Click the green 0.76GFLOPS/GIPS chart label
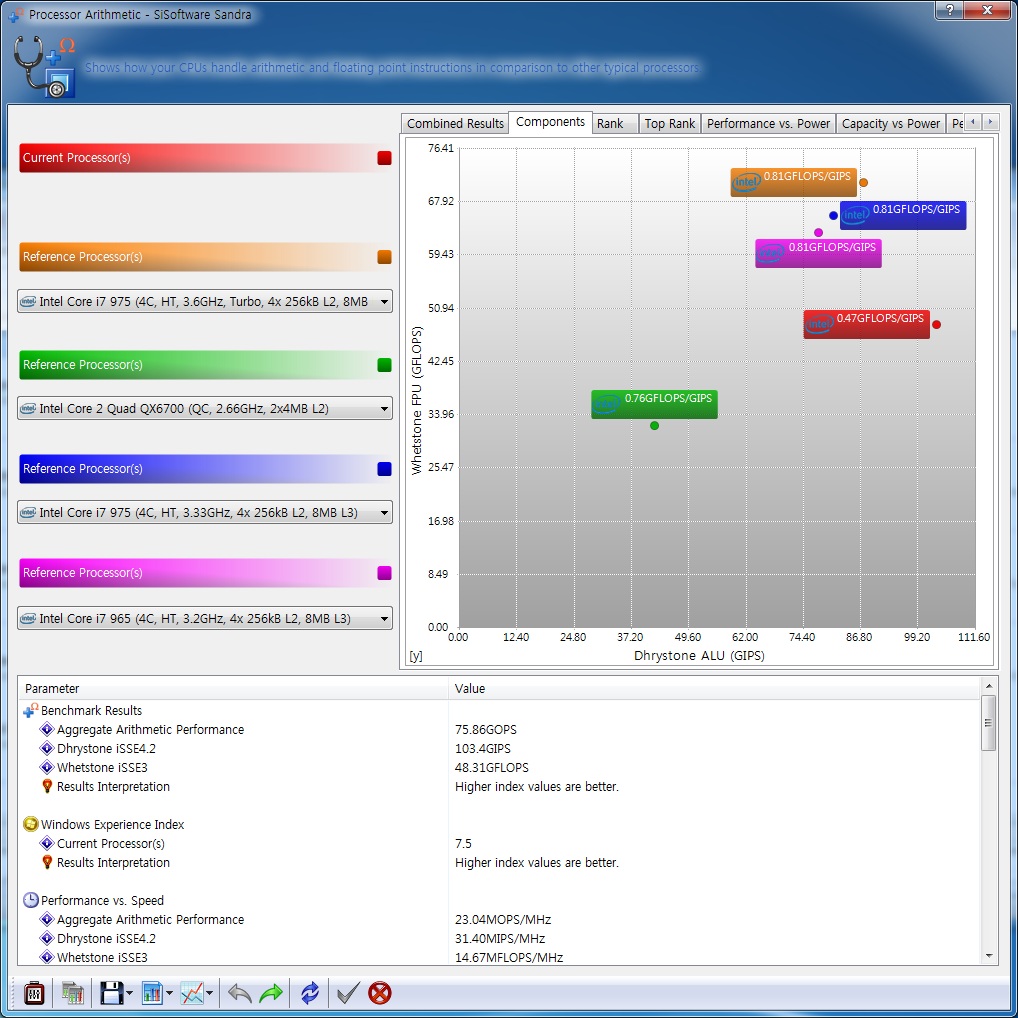 654,404
